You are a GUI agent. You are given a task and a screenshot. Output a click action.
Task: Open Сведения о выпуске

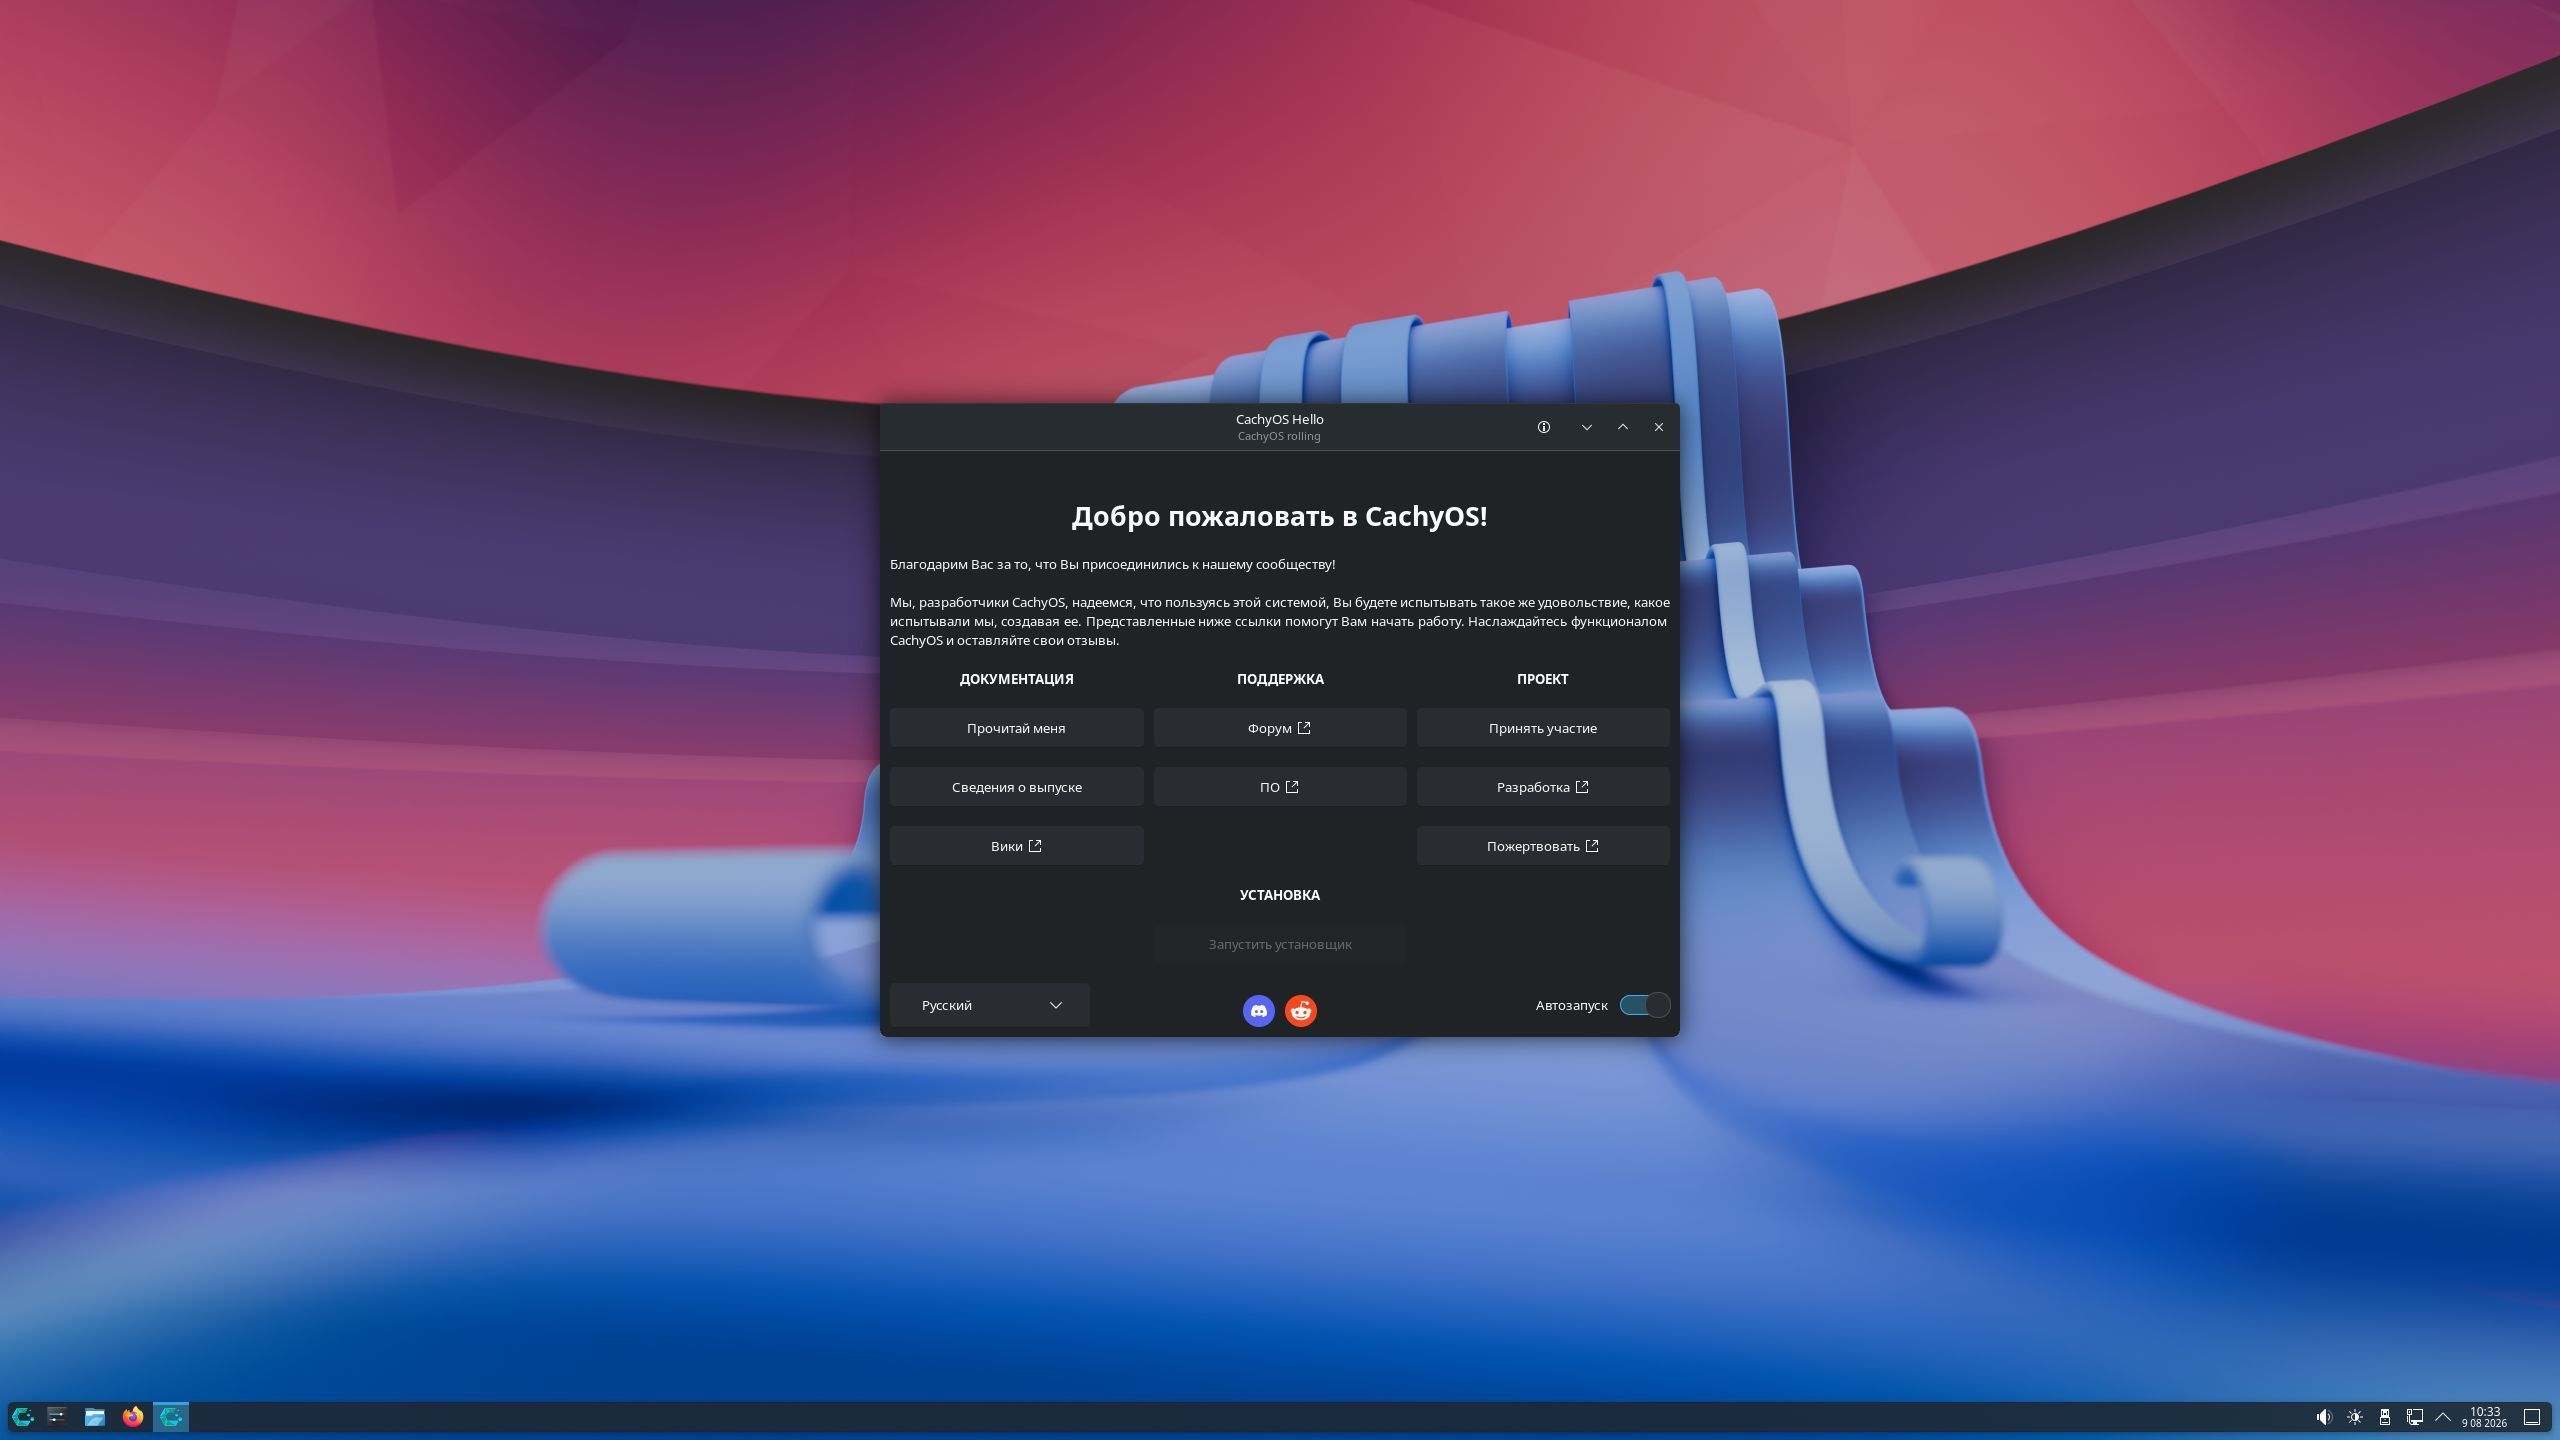point(1016,787)
